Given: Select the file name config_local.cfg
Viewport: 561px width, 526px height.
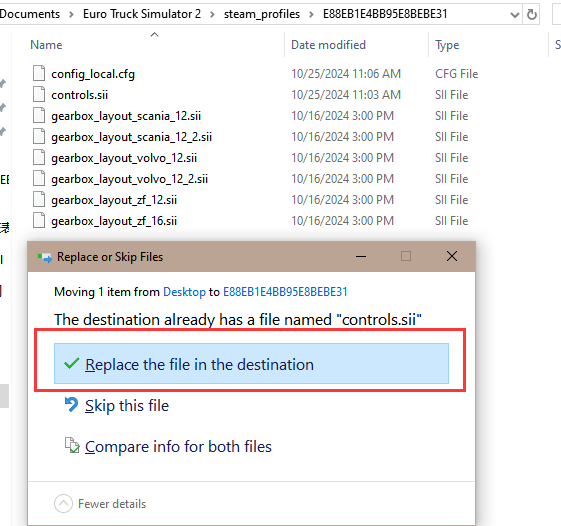Looking at the screenshot, I should point(93,74).
